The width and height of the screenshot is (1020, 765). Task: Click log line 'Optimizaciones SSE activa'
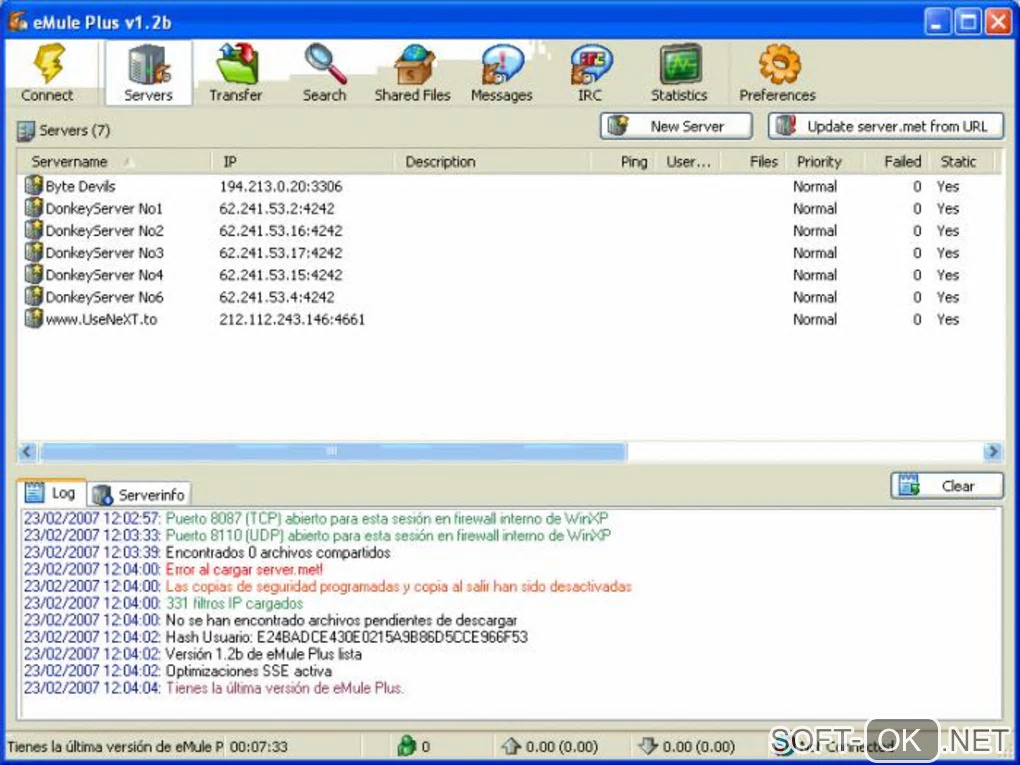(248, 671)
